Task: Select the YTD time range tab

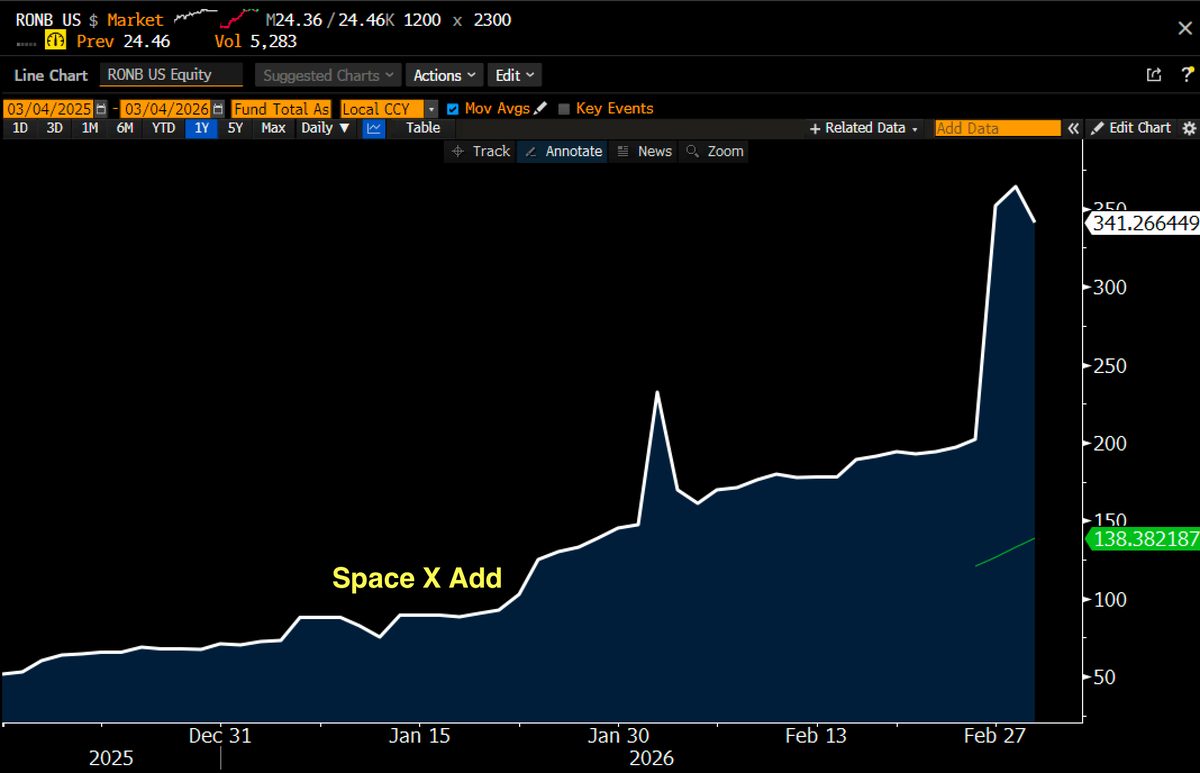Action: click(x=163, y=128)
